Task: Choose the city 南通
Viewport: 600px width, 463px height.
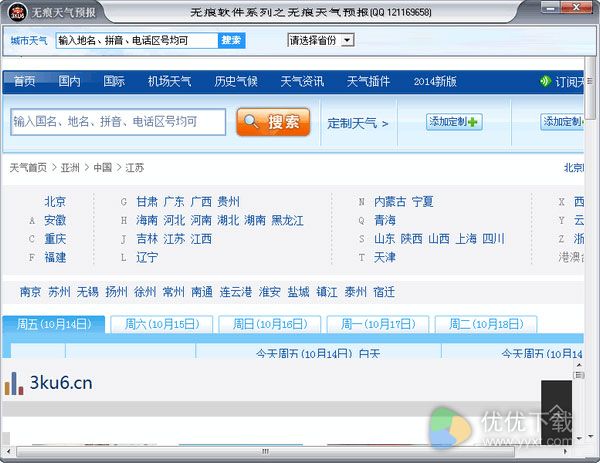Action: coord(202,292)
